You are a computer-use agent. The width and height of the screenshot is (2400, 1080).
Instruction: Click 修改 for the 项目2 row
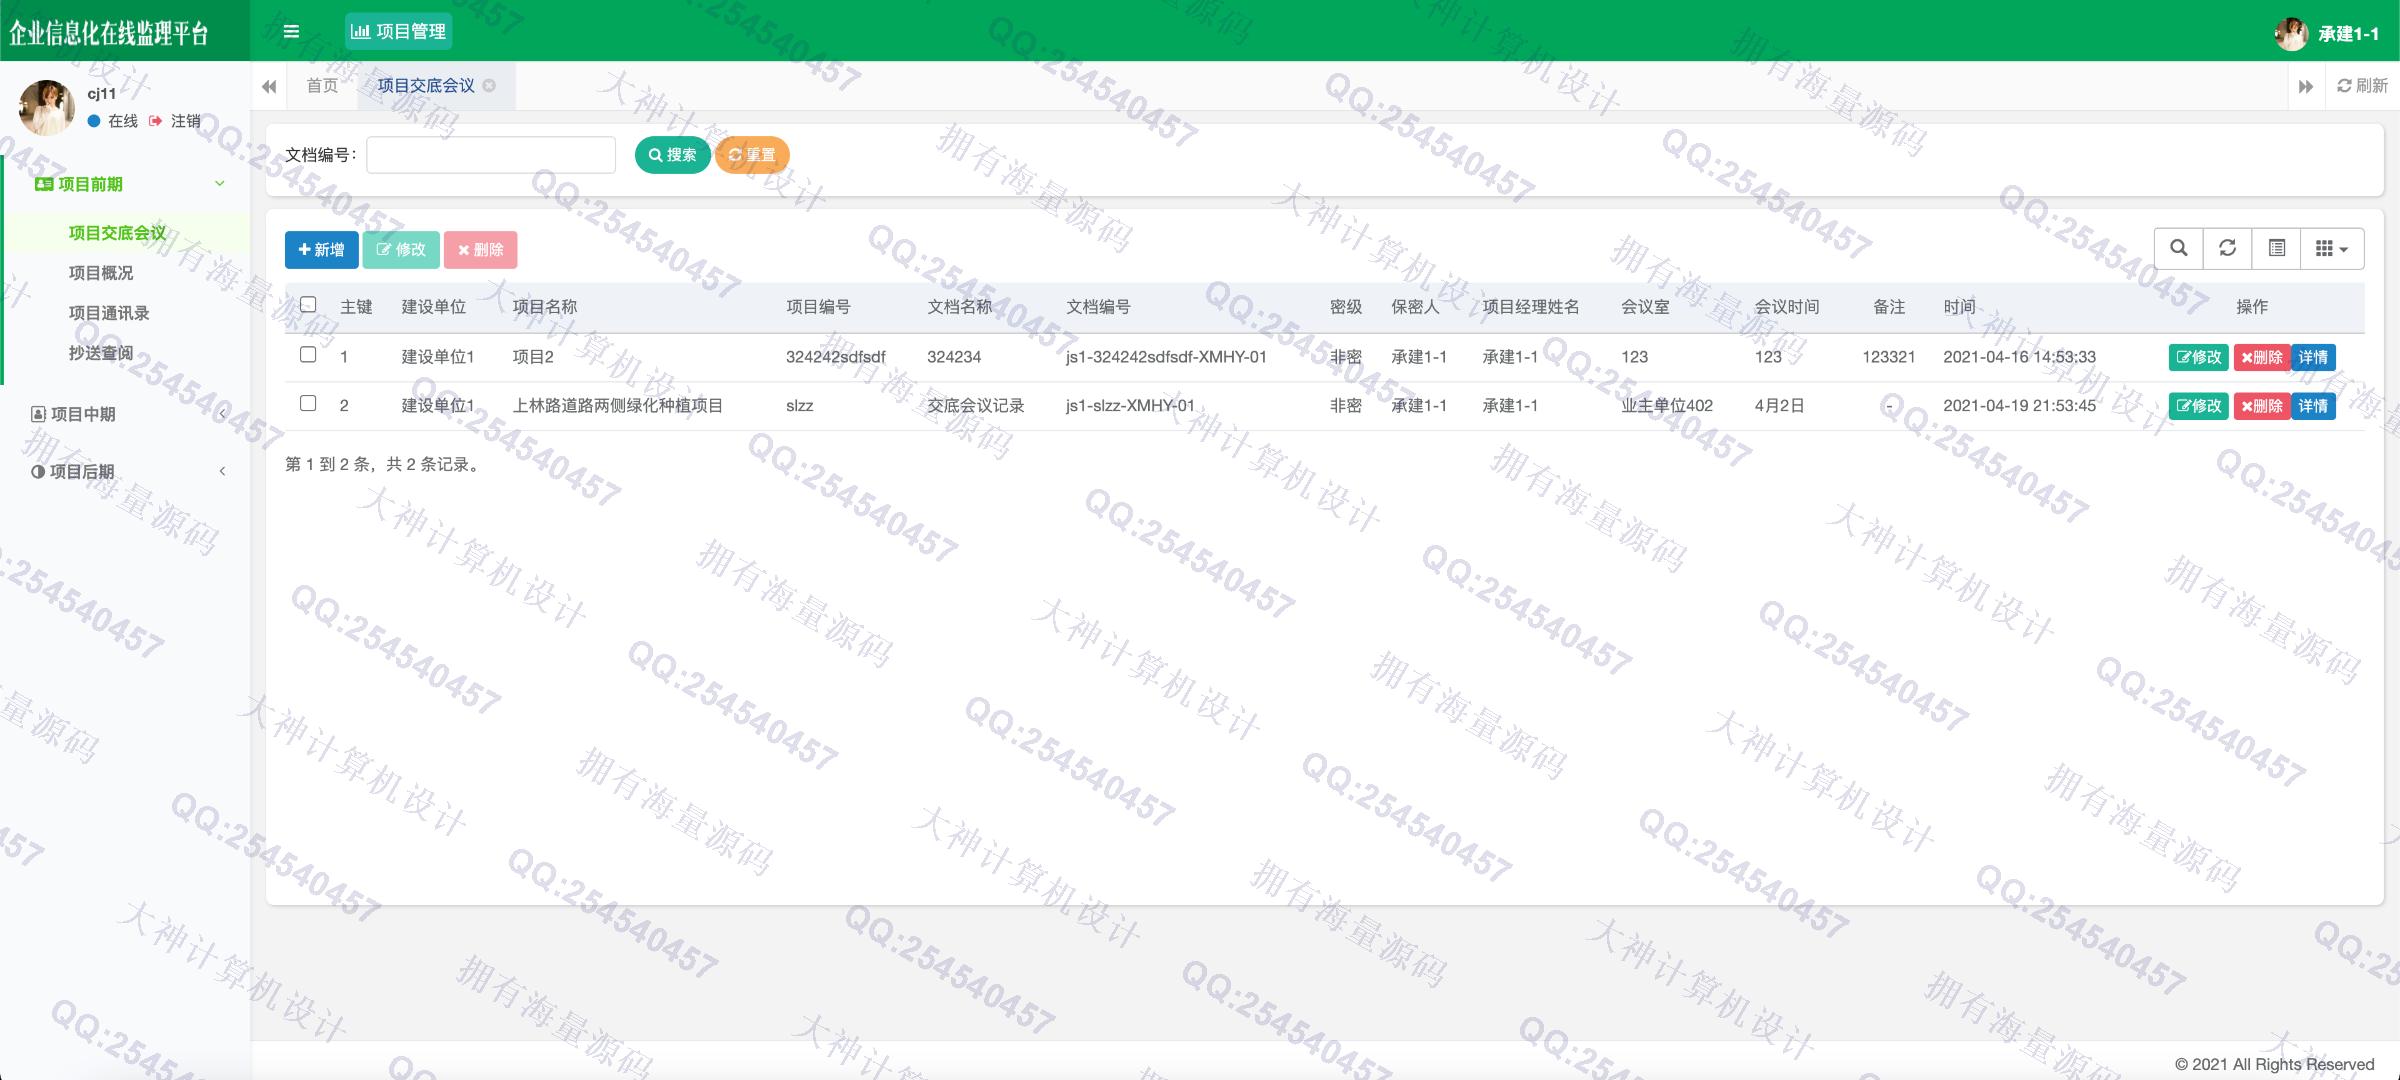point(2199,357)
